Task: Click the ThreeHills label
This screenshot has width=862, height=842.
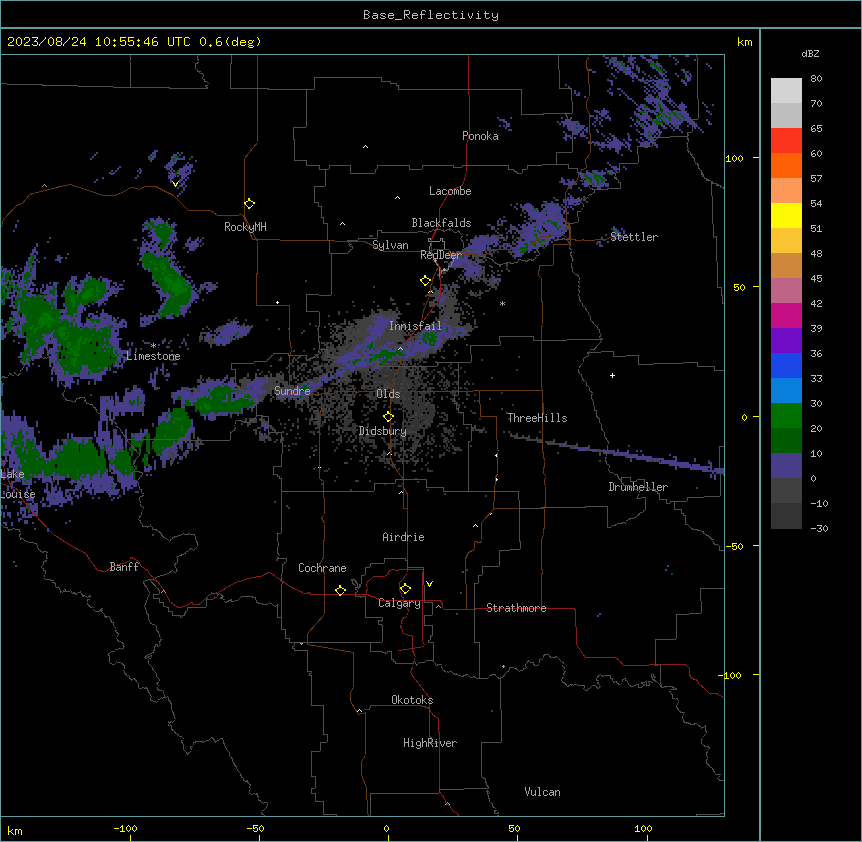Action: tap(537, 418)
